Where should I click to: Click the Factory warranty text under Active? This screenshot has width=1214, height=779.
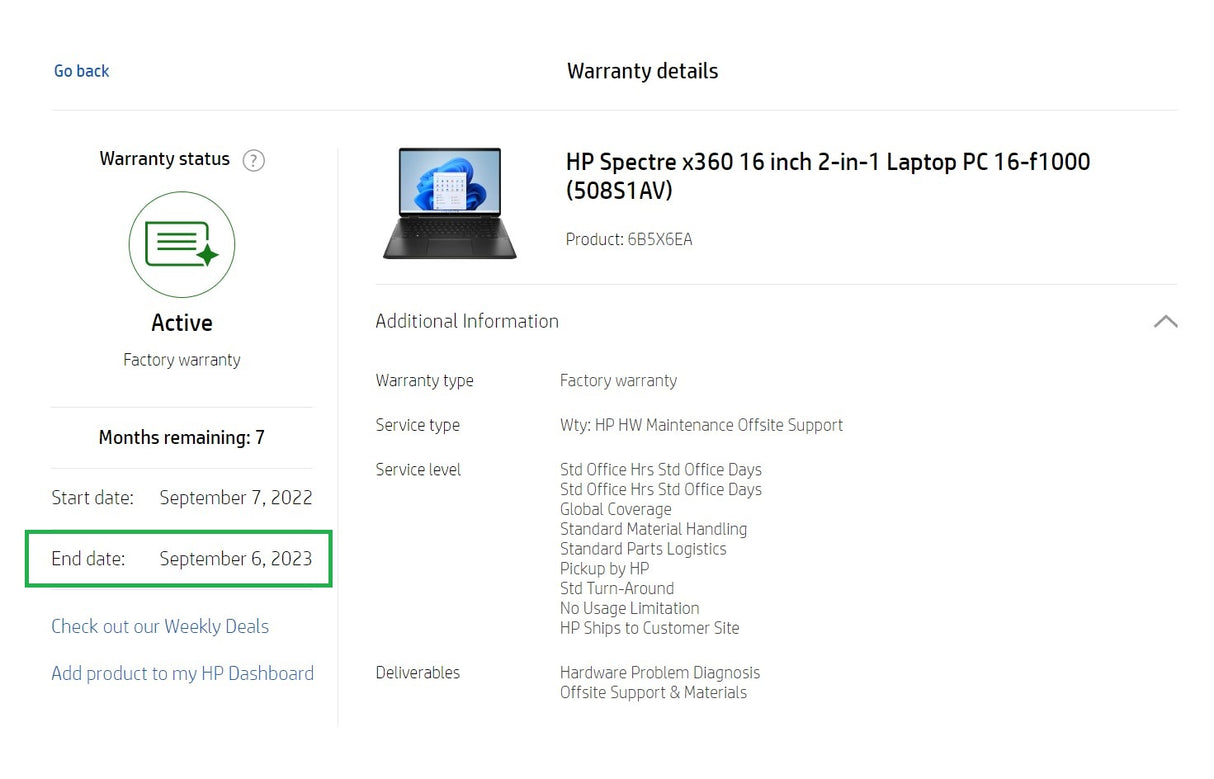click(181, 359)
